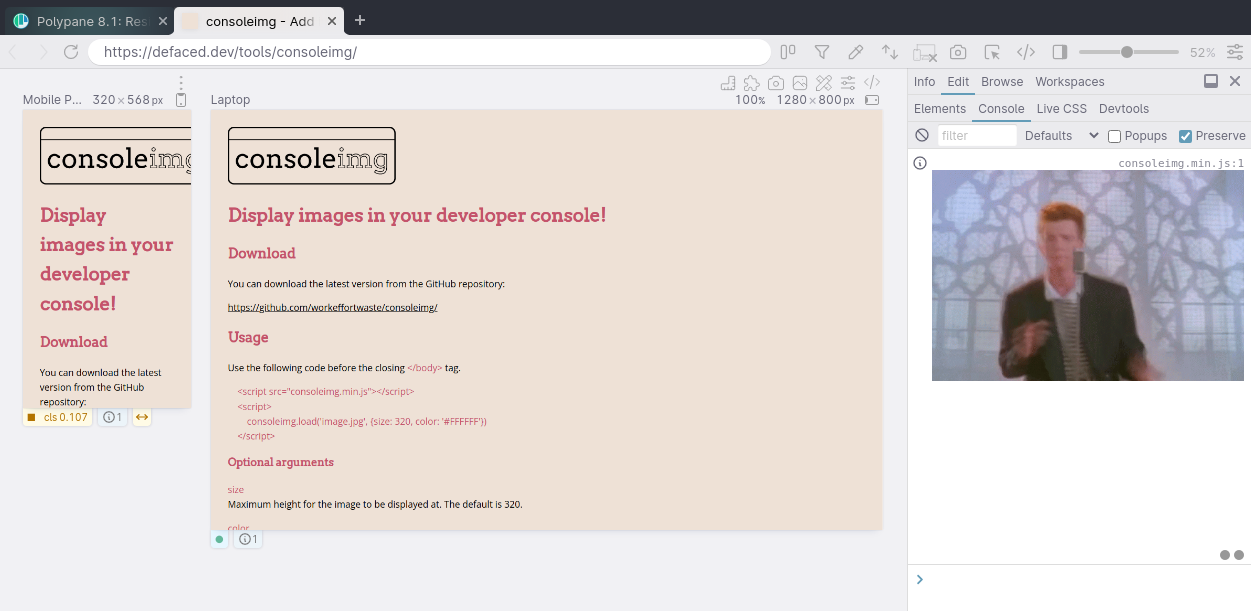The image size is (1251, 611).
Task: Switch to the Workspaces tab
Action: coord(1070,82)
